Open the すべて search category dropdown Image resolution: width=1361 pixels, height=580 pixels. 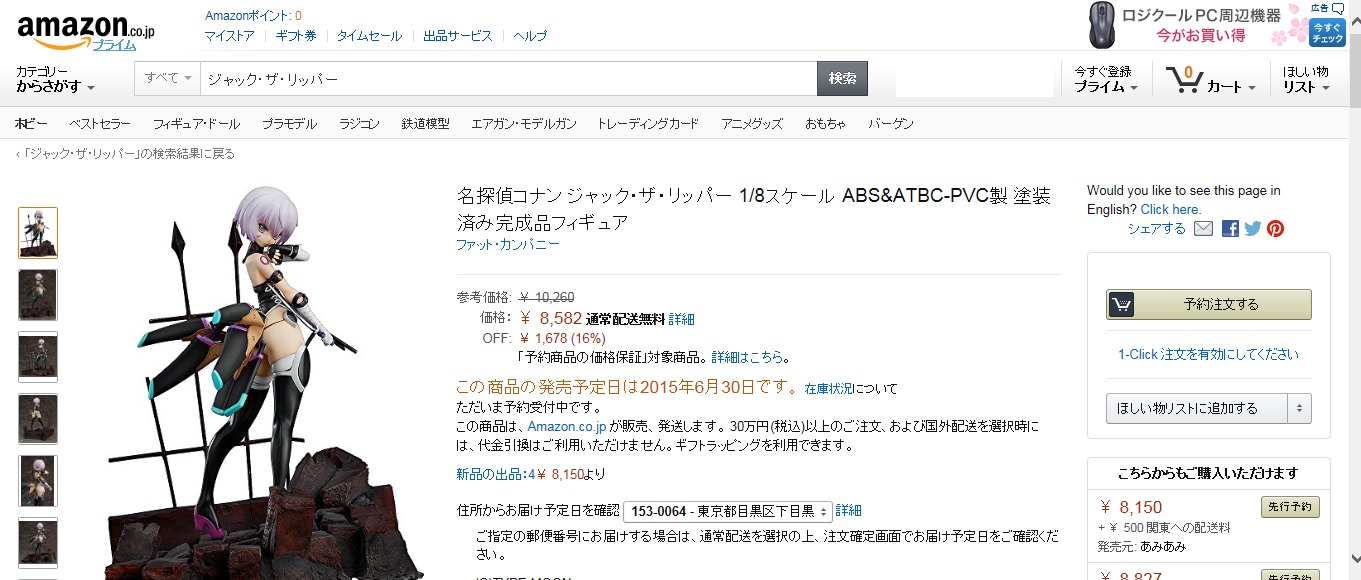pyautogui.click(x=168, y=78)
